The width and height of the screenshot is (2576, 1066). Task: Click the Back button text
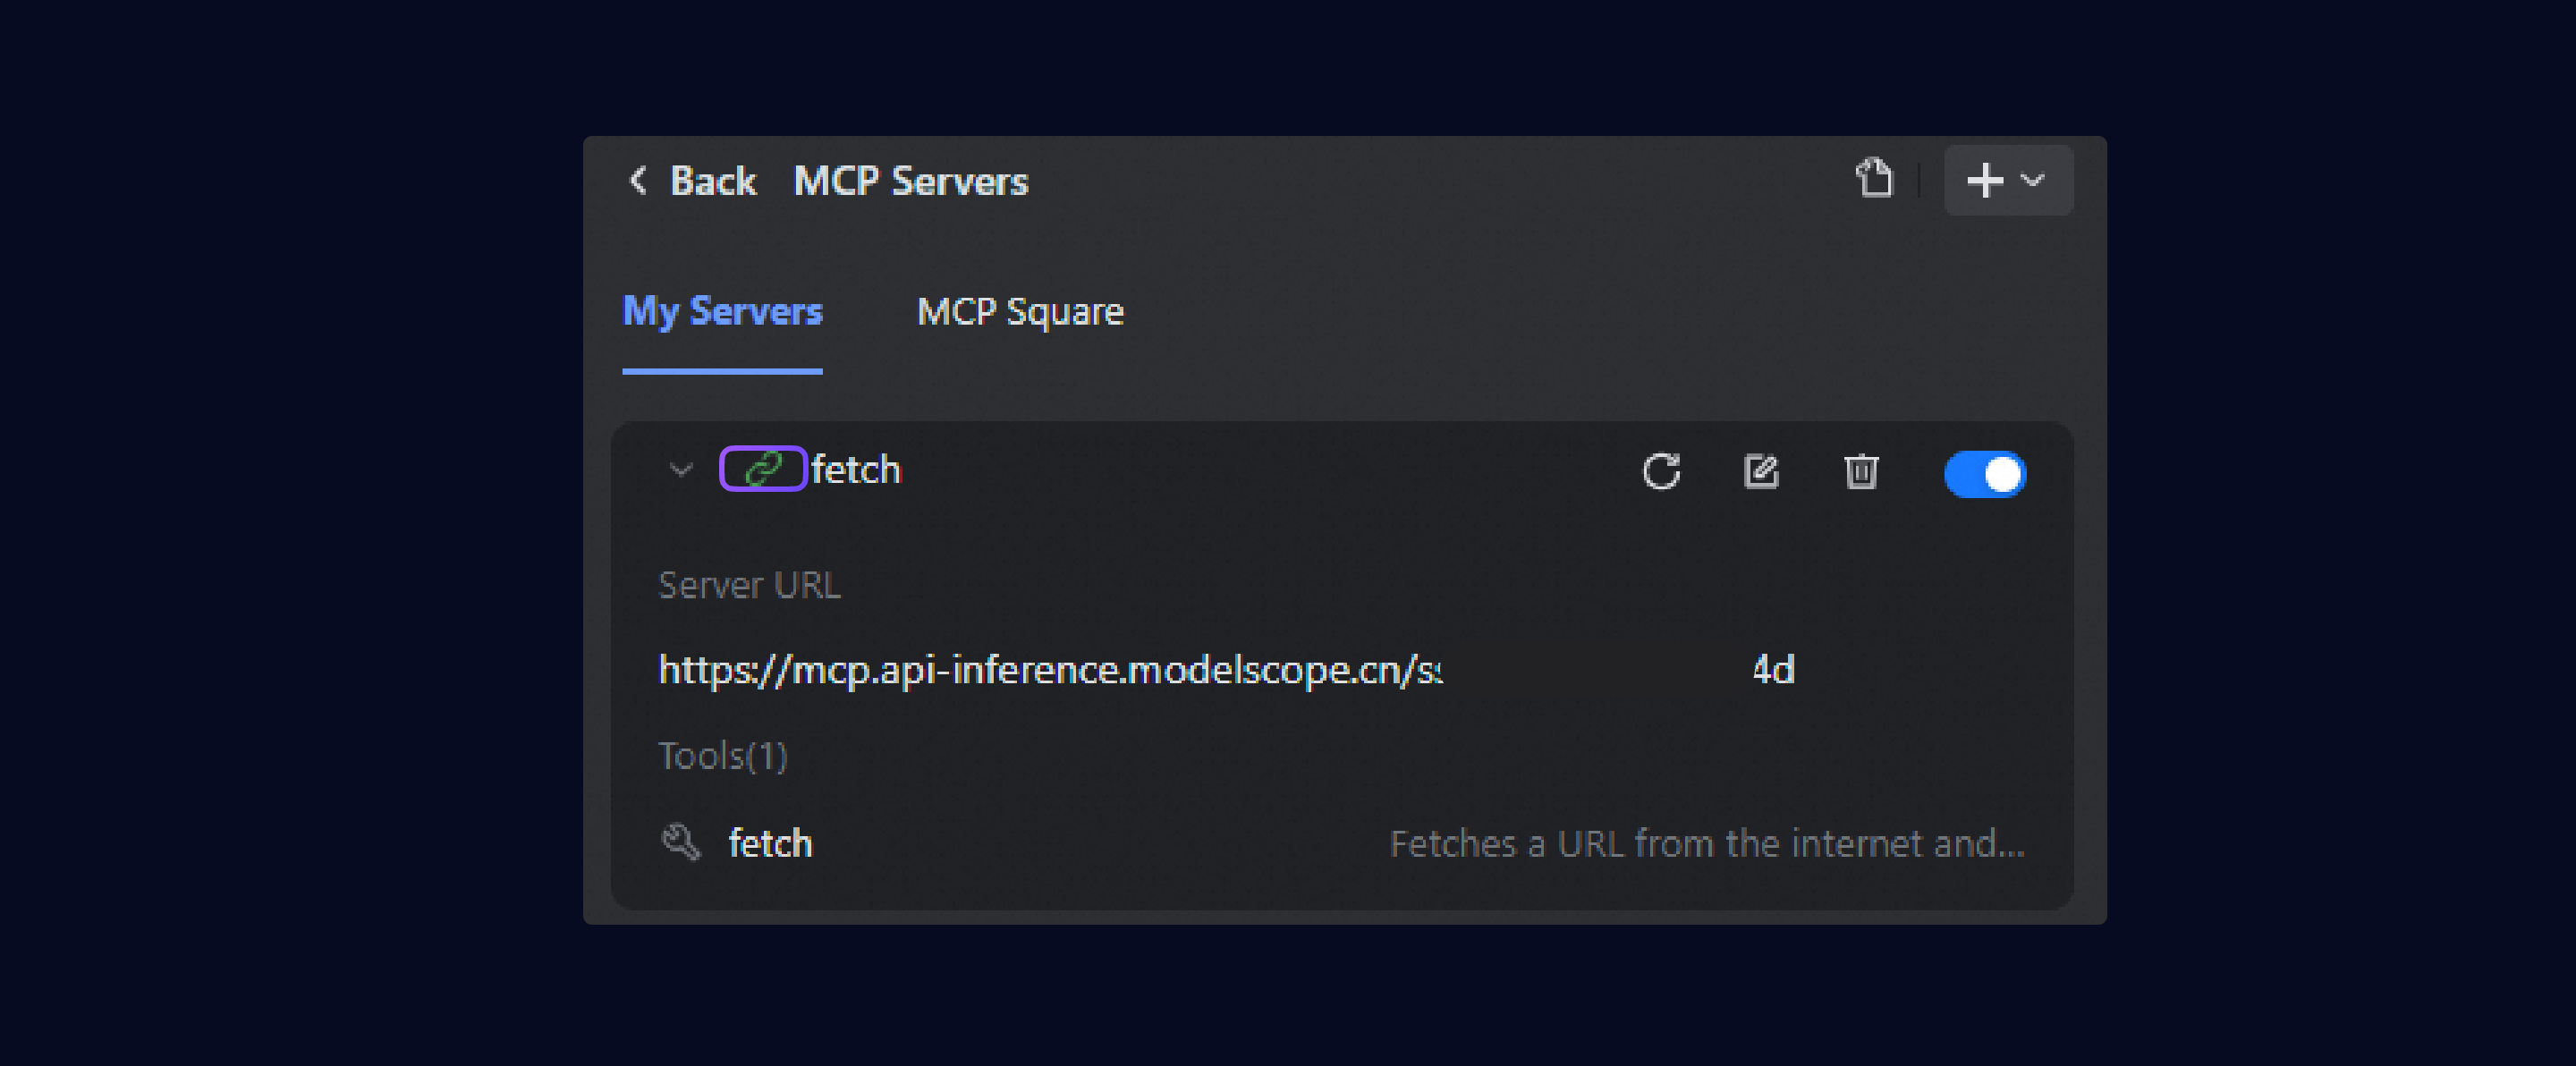712,181
